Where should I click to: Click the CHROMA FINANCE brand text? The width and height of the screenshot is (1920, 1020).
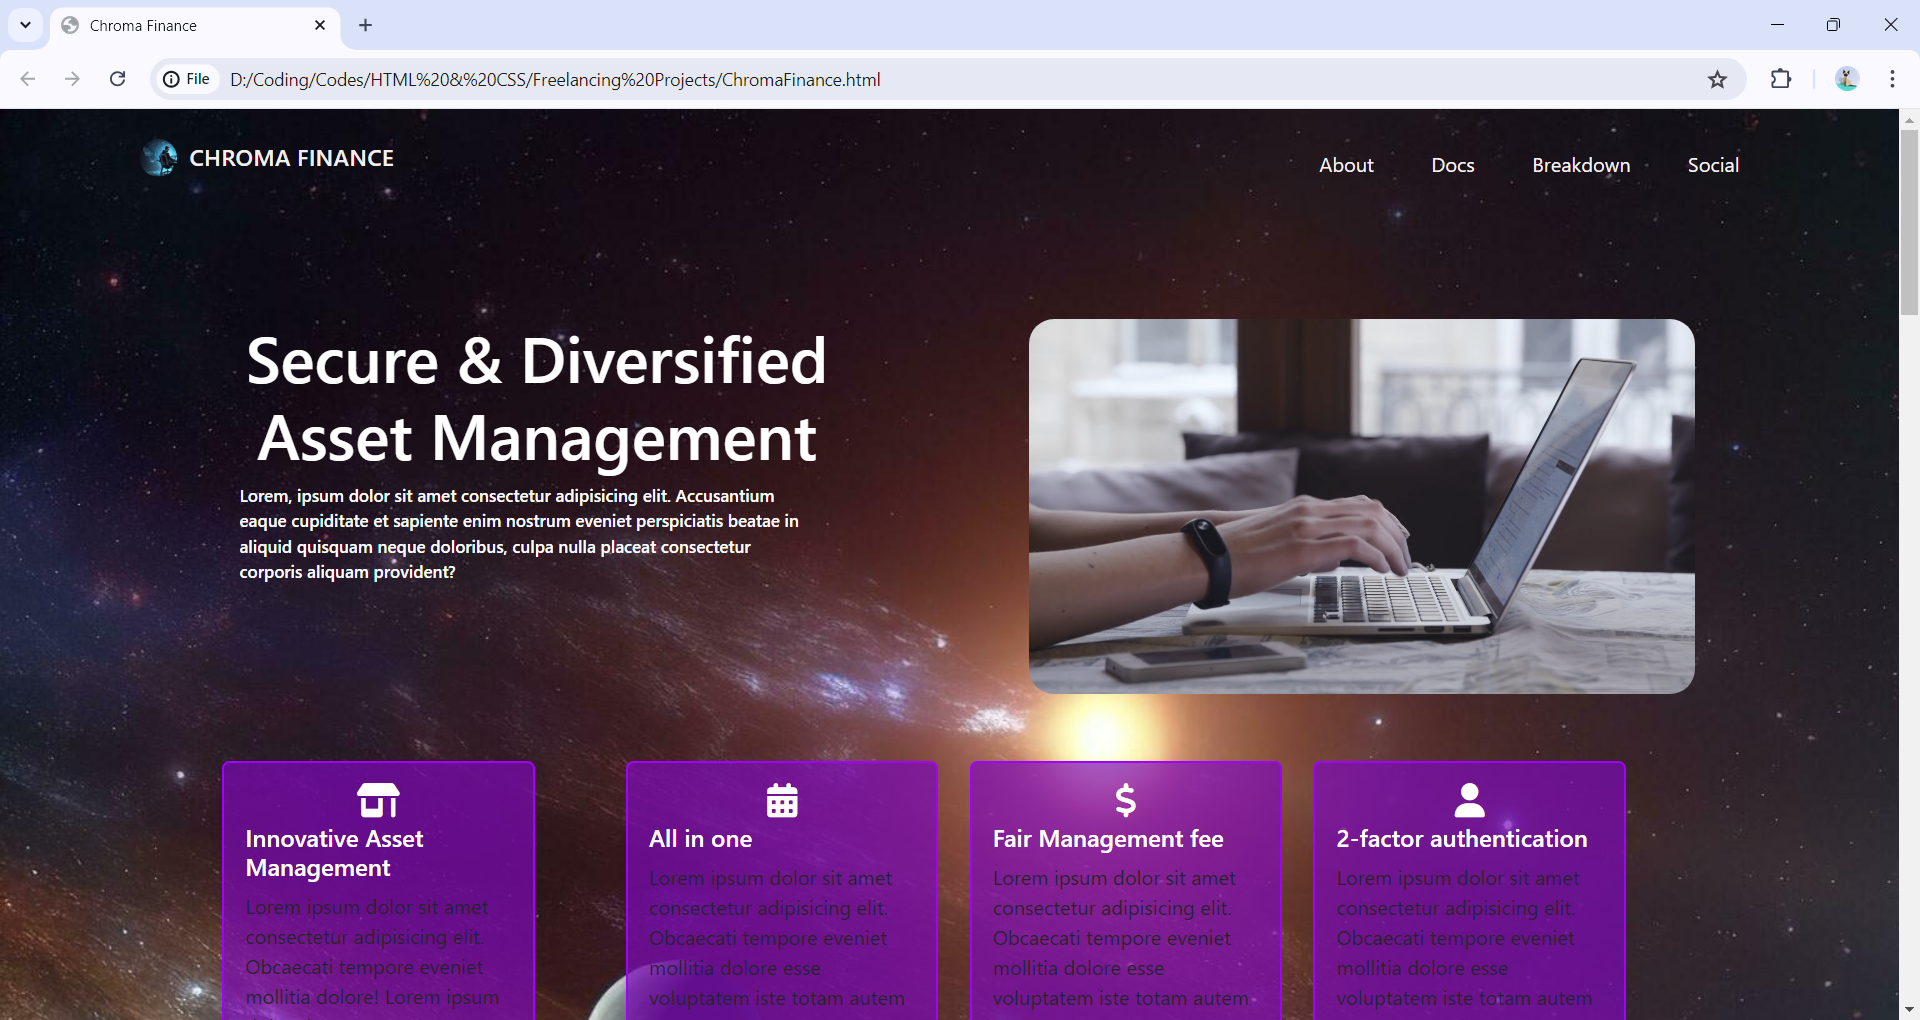tap(291, 158)
